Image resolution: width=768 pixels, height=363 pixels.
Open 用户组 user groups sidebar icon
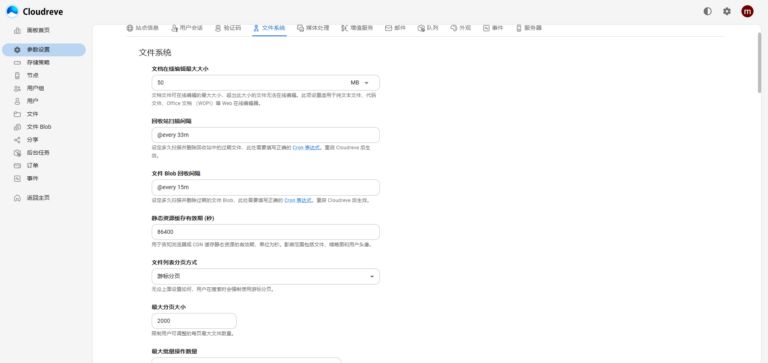pos(18,88)
